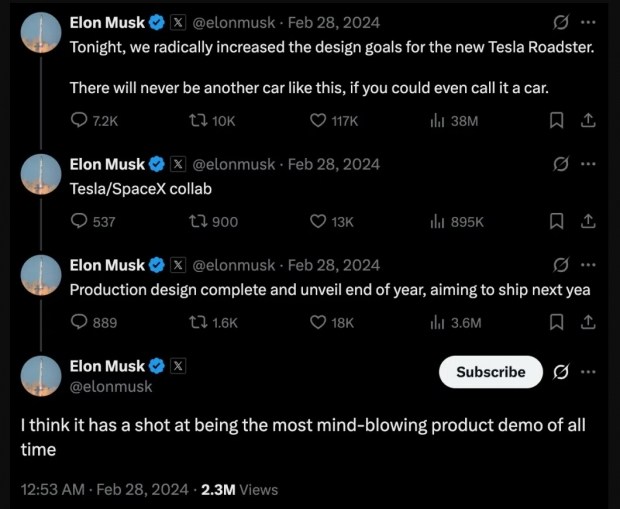Share the Tesla Roadster design goals tweet

point(589,121)
